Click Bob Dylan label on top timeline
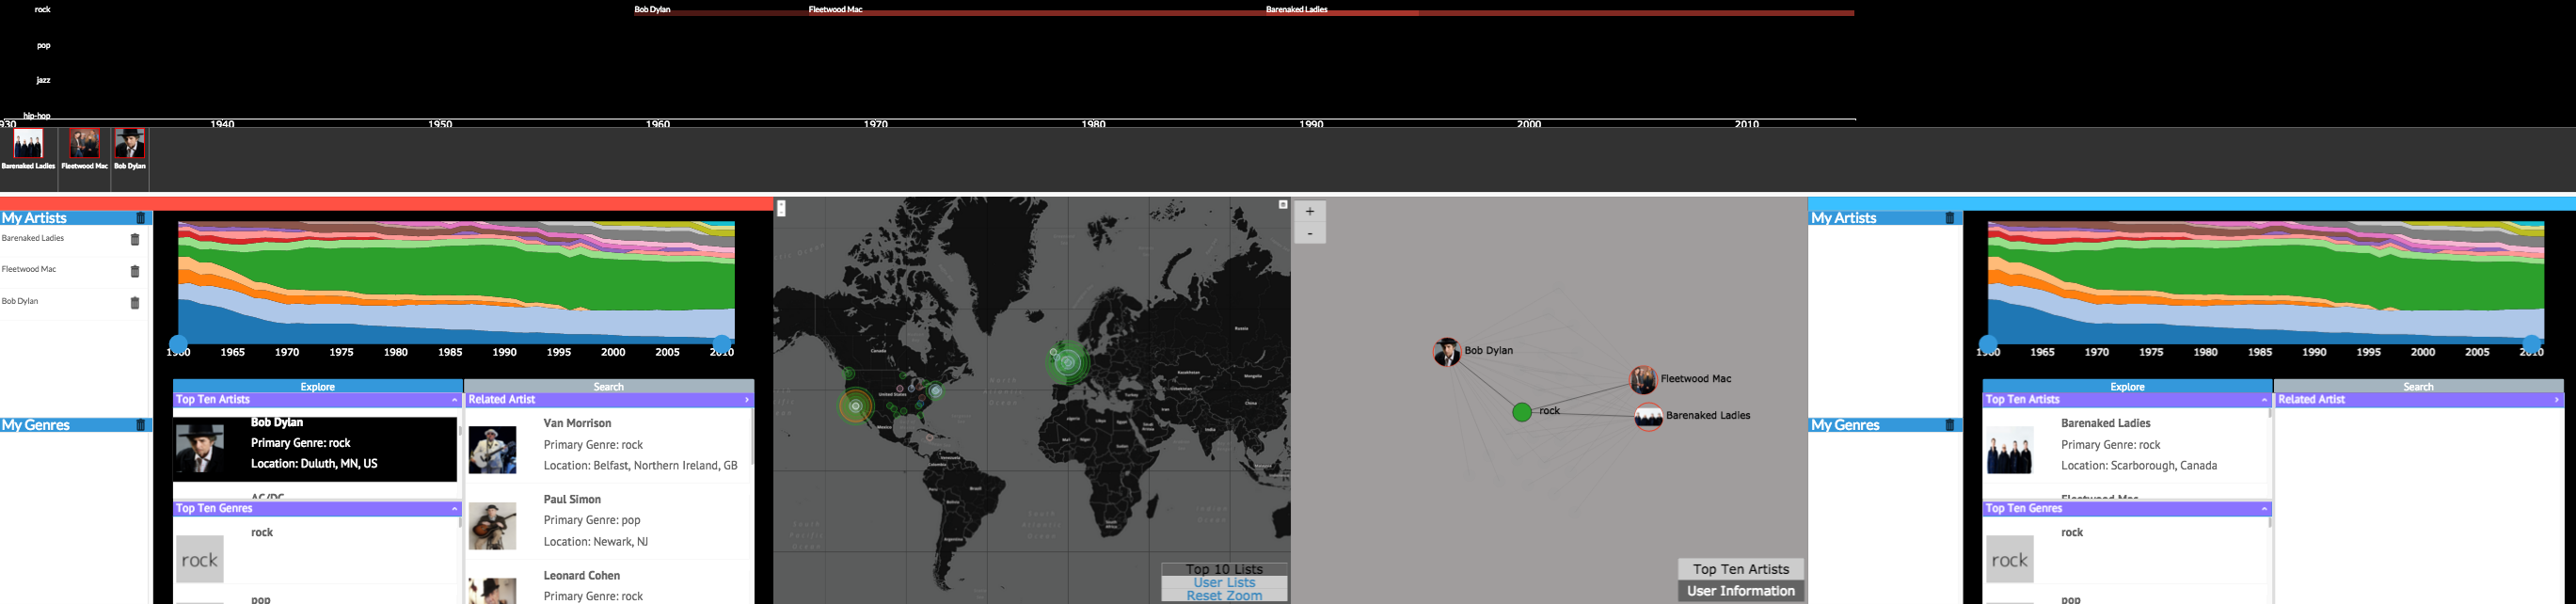This screenshot has height=604, width=2576. [652, 9]
